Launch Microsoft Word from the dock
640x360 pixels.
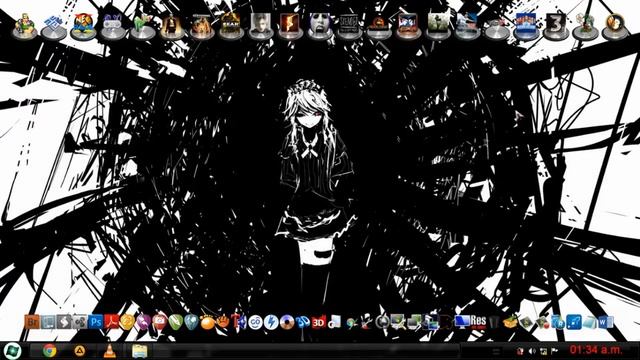point(606,322)
